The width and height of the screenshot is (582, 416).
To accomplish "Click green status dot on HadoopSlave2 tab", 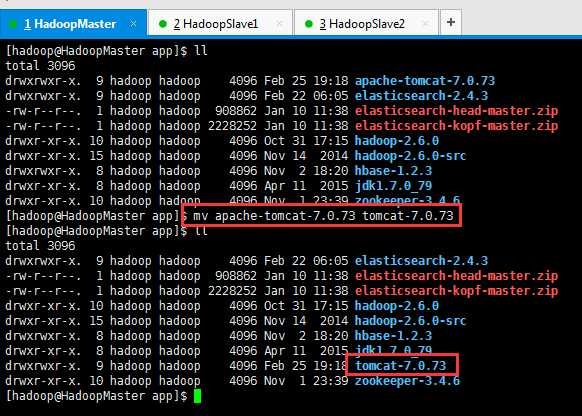I will (308, 24).
